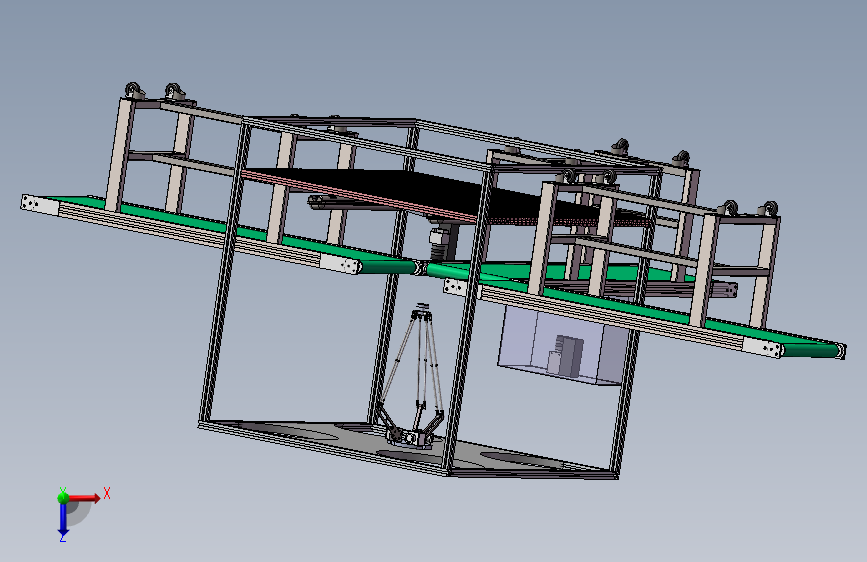Select the grey device inside the transparent box

click(x=567, y=355)
